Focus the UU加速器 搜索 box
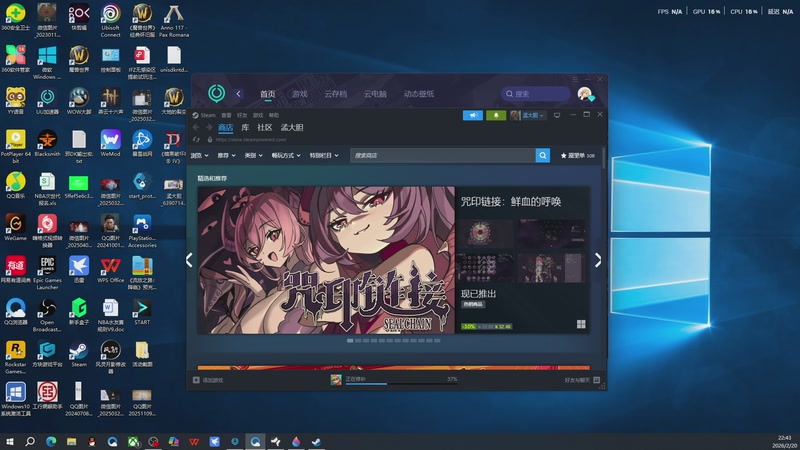 coord(536,94)
